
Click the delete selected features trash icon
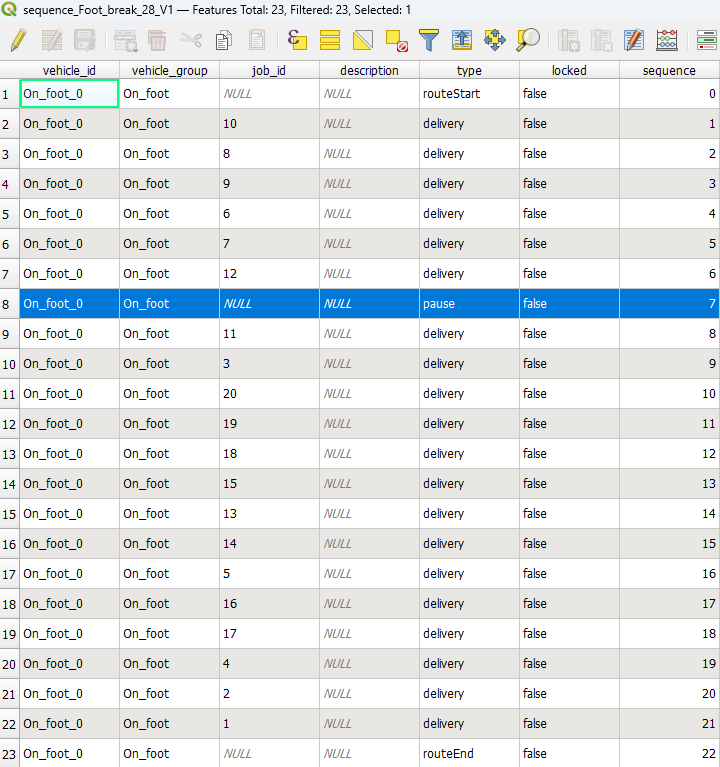click(158, 40)
